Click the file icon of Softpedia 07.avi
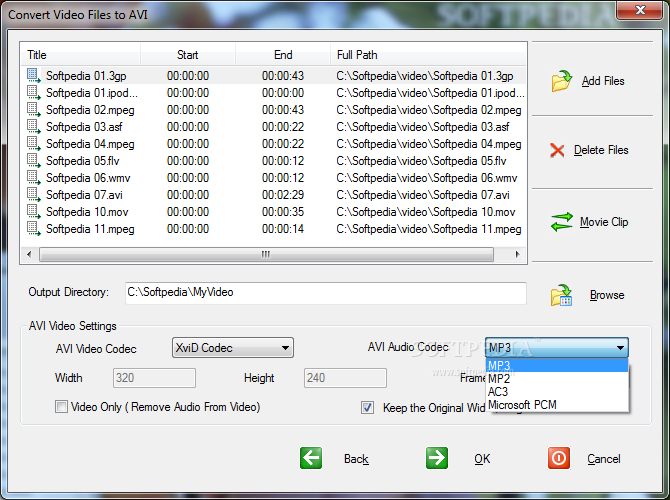Screen dimensions: 670x500 (34, 195)
